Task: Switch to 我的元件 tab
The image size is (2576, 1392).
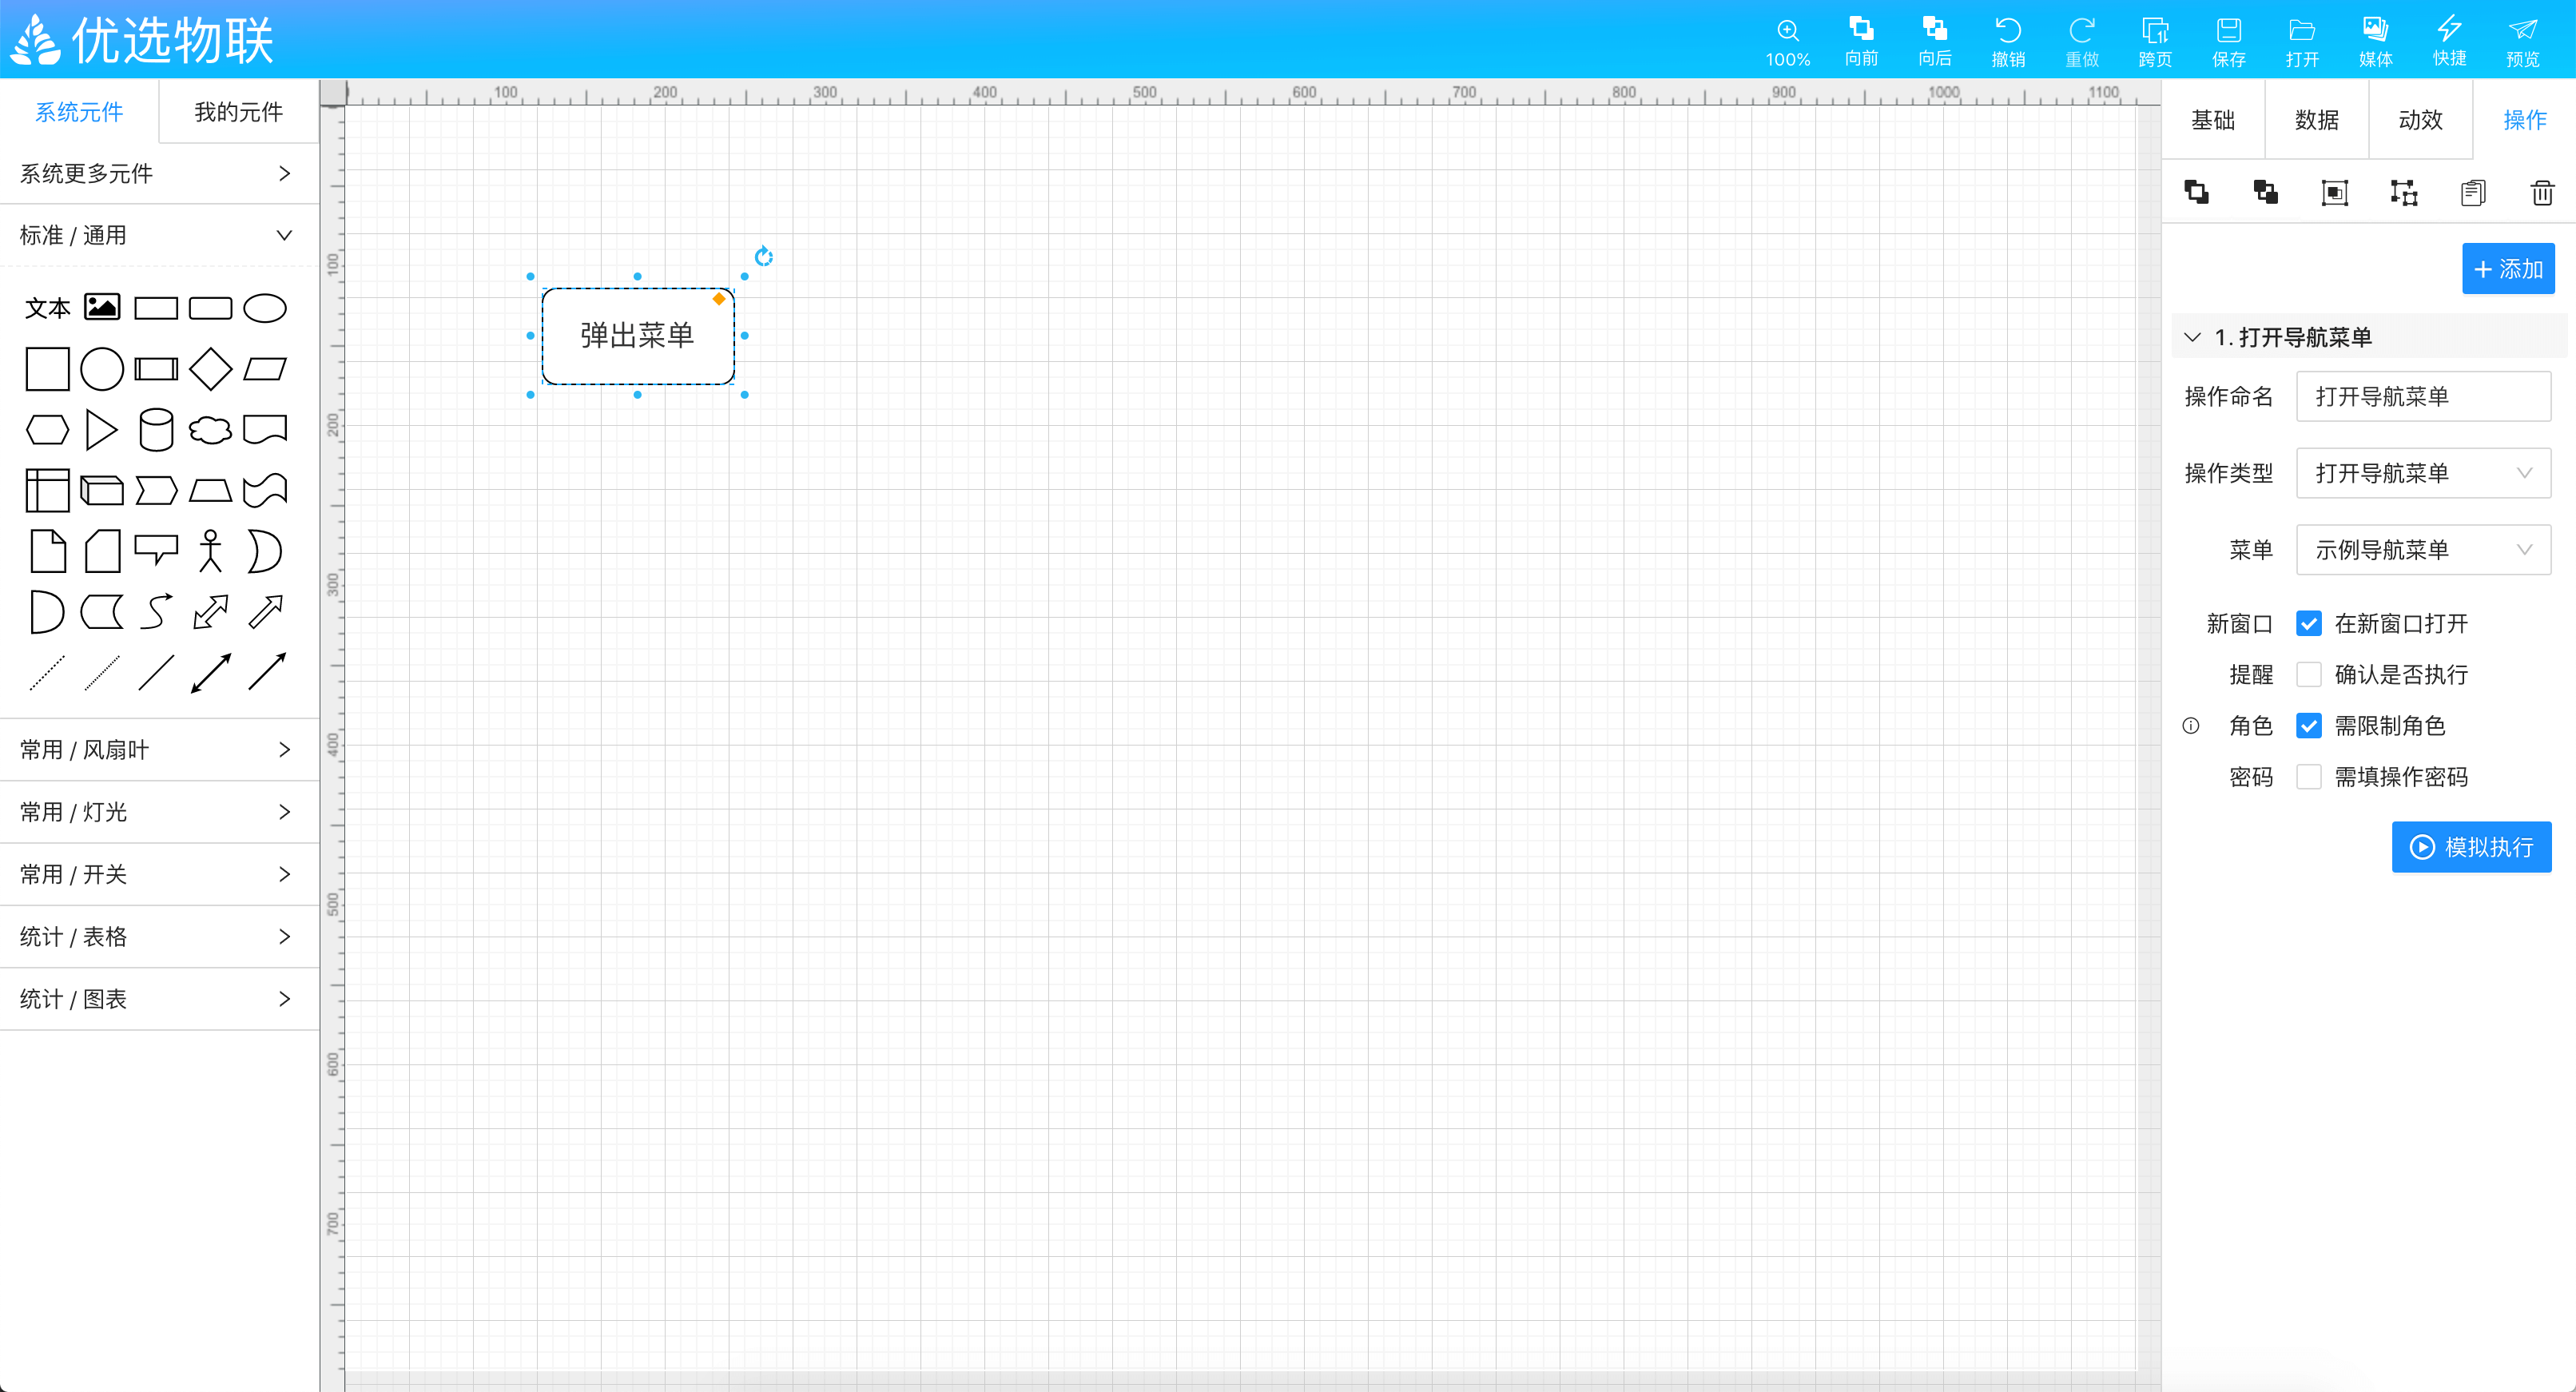Action: tap(238, 111)
